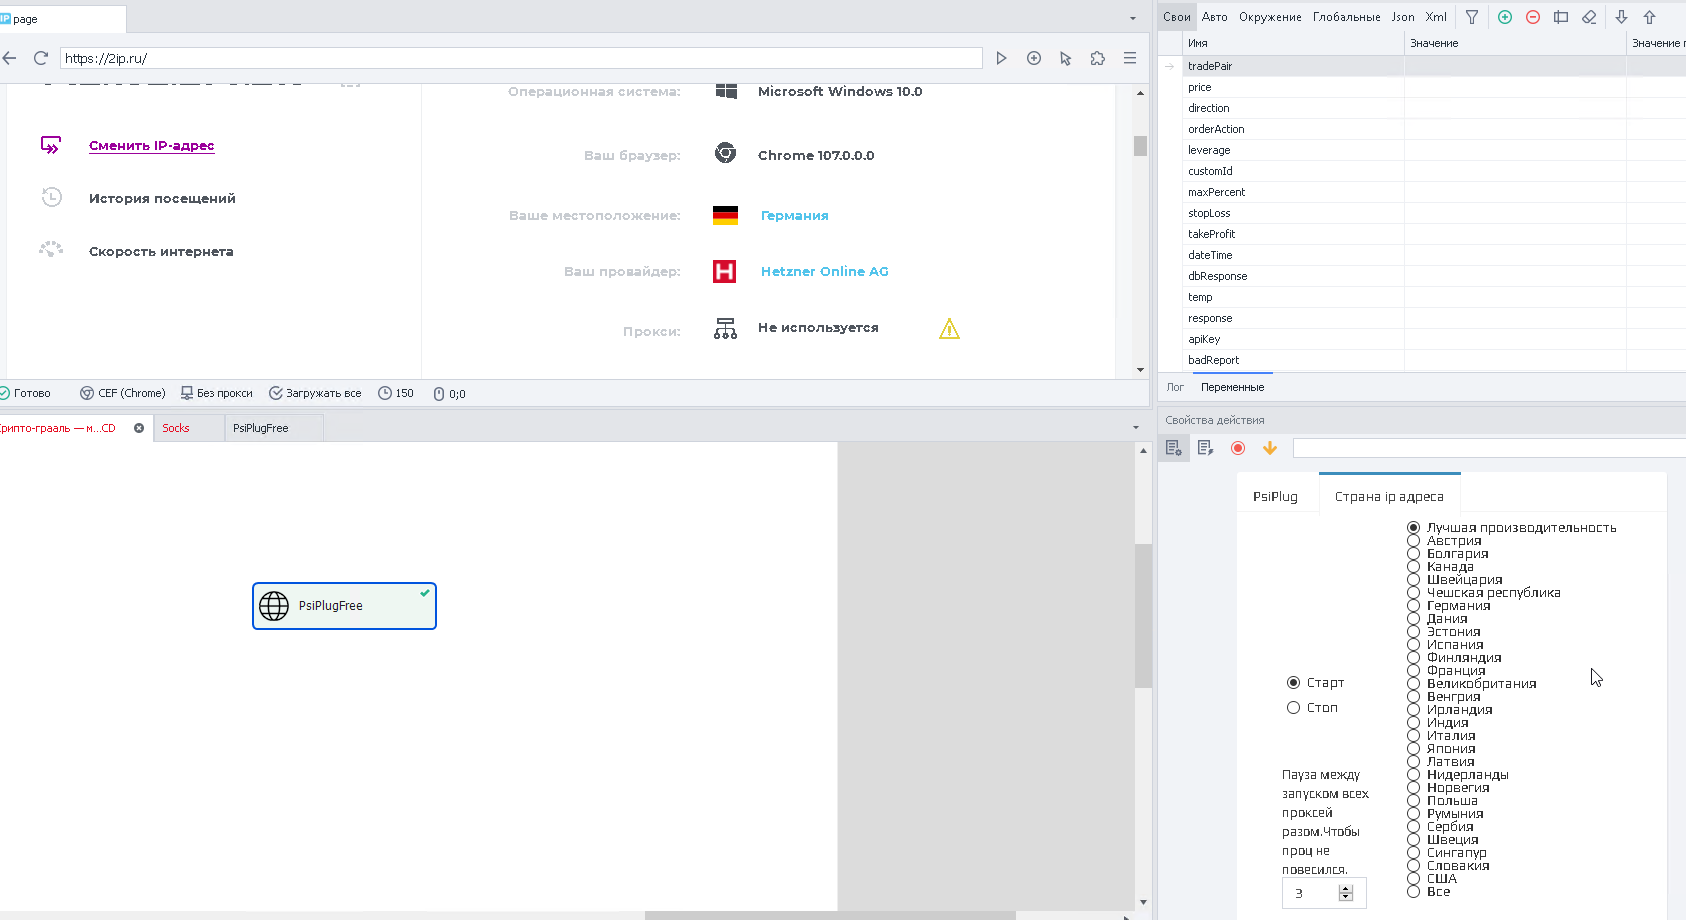
Task: Switch to Авто variables tab
Action: 1214,17
